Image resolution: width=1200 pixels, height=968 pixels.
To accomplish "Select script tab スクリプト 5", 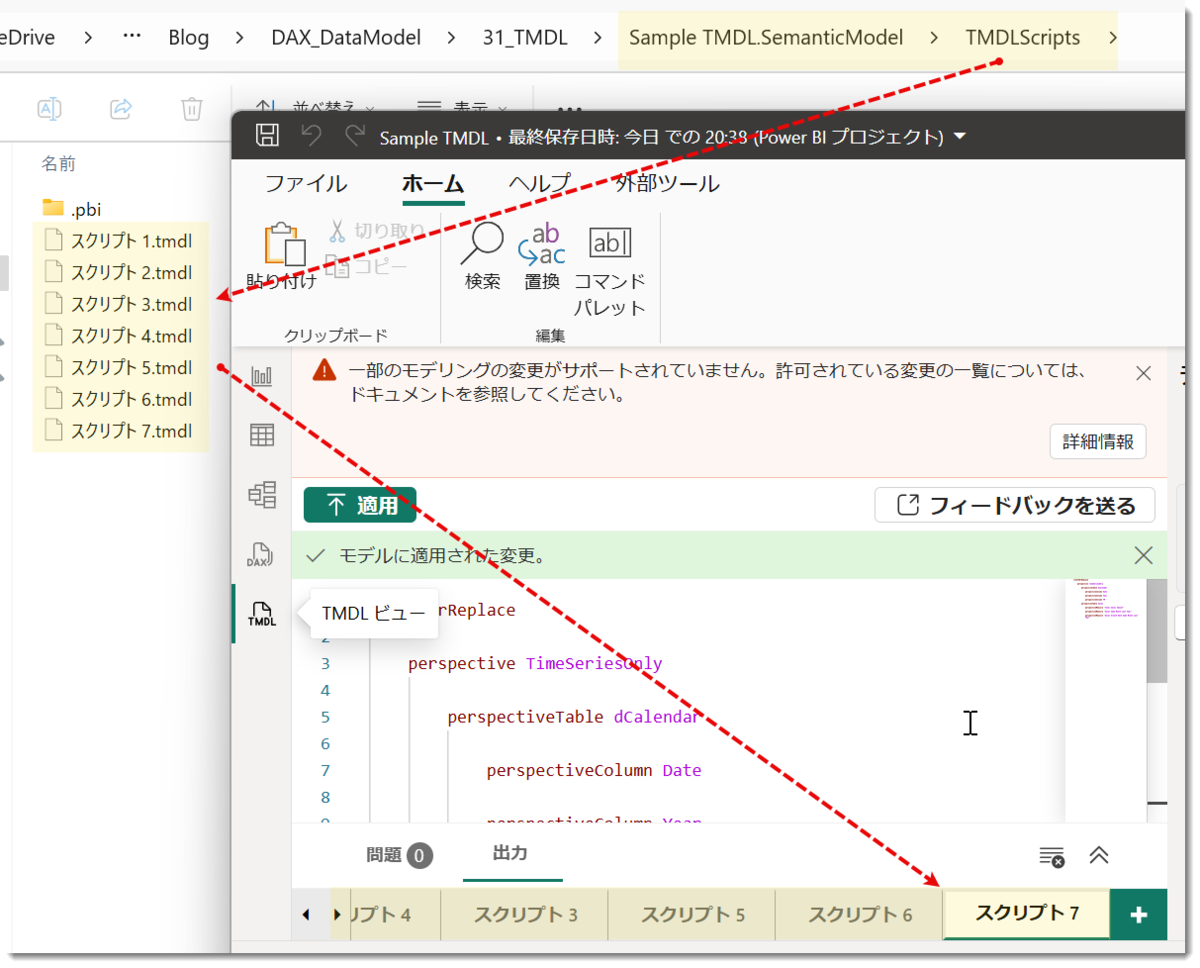I will click(692, 914).
